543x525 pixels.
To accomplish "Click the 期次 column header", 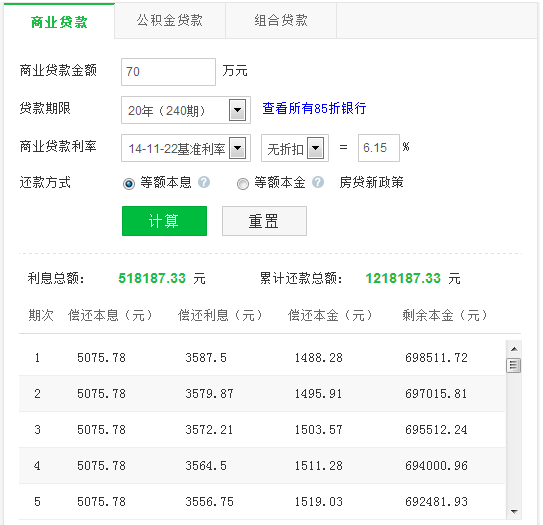I will tap(41, 315).
